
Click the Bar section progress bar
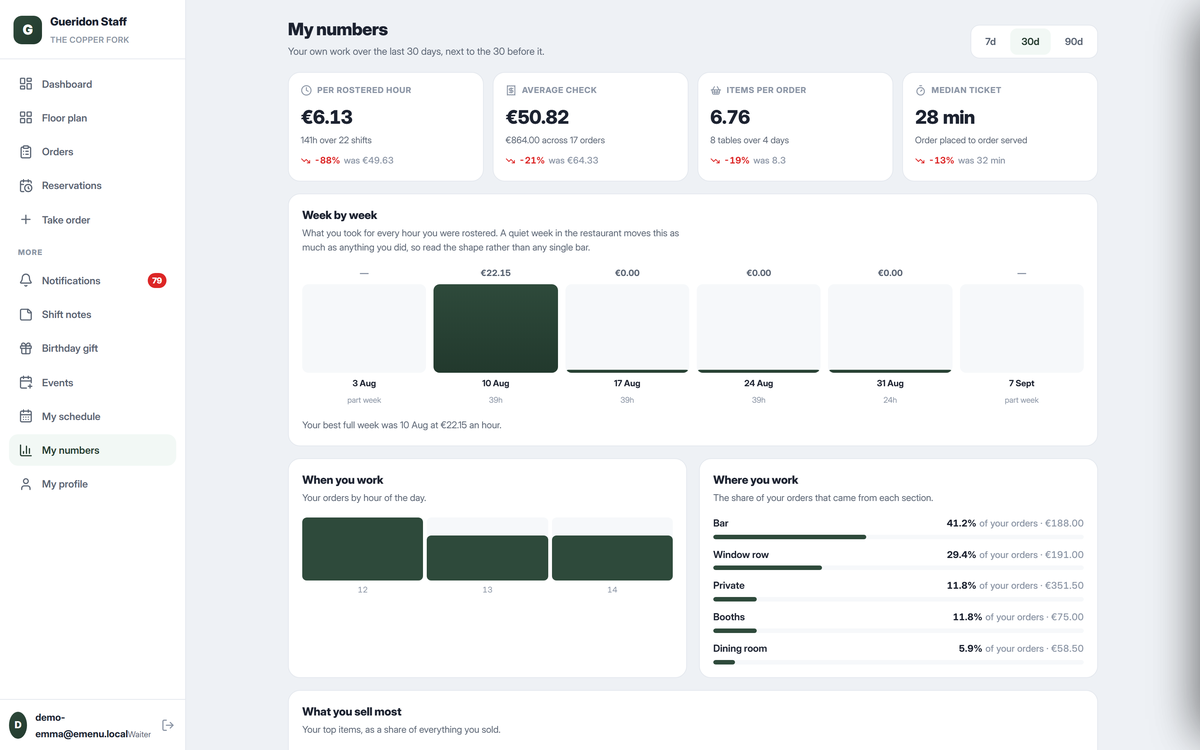point(898,537)
